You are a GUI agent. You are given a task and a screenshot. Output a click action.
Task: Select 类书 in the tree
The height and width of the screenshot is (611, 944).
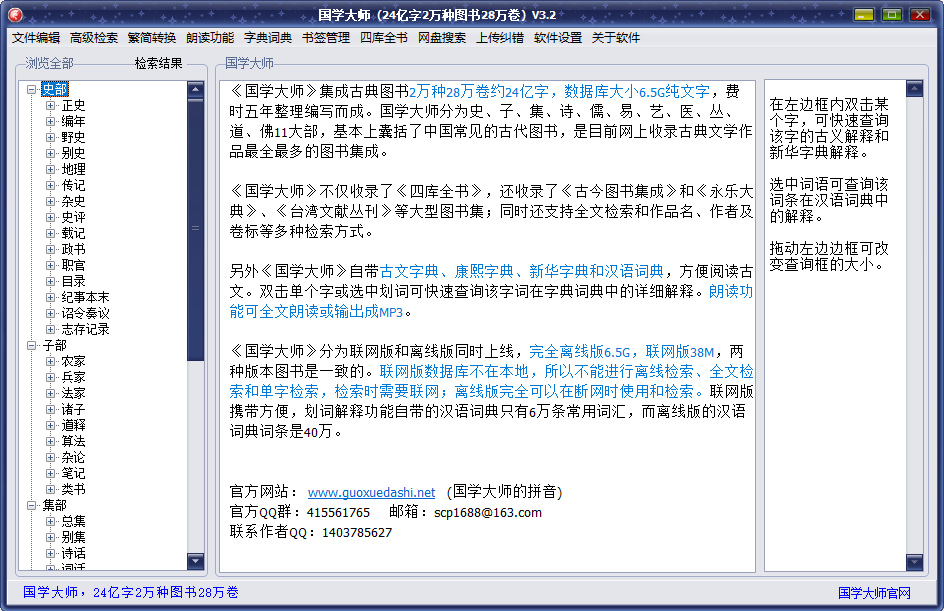[73, 489]
